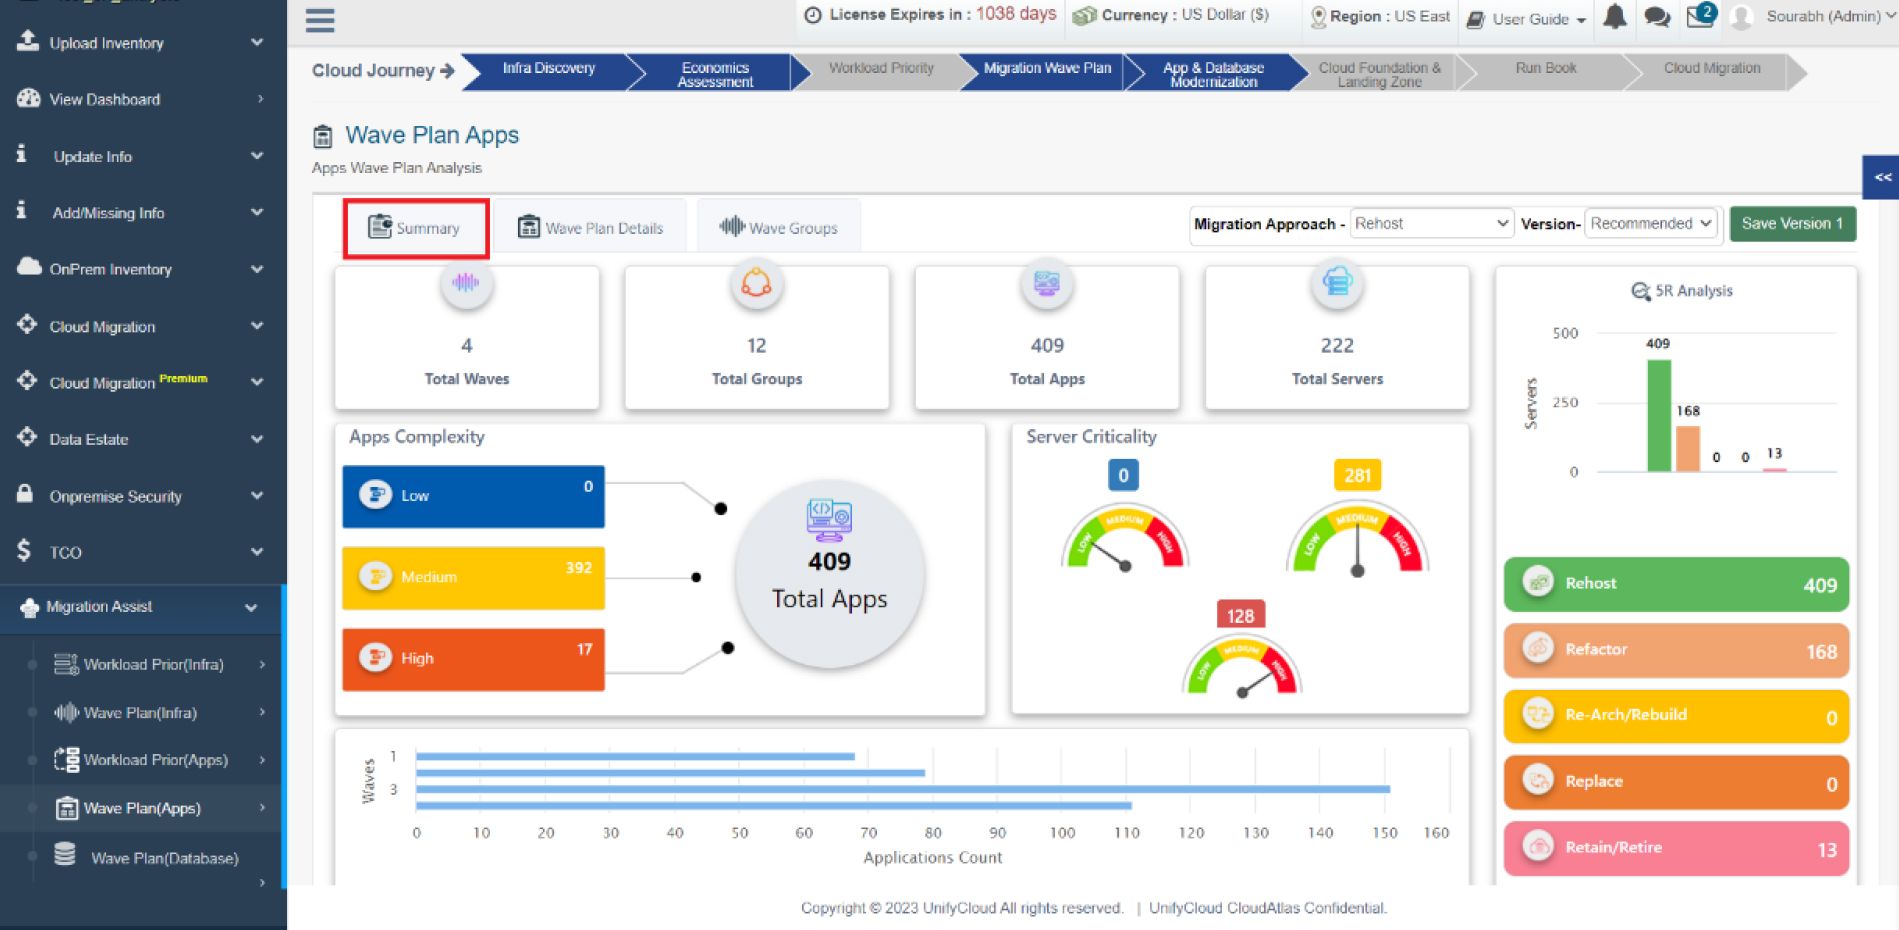This screenshot has height=930, width=1899.
Task: Click the TCO dollar icon
Action: coord(24,550)
